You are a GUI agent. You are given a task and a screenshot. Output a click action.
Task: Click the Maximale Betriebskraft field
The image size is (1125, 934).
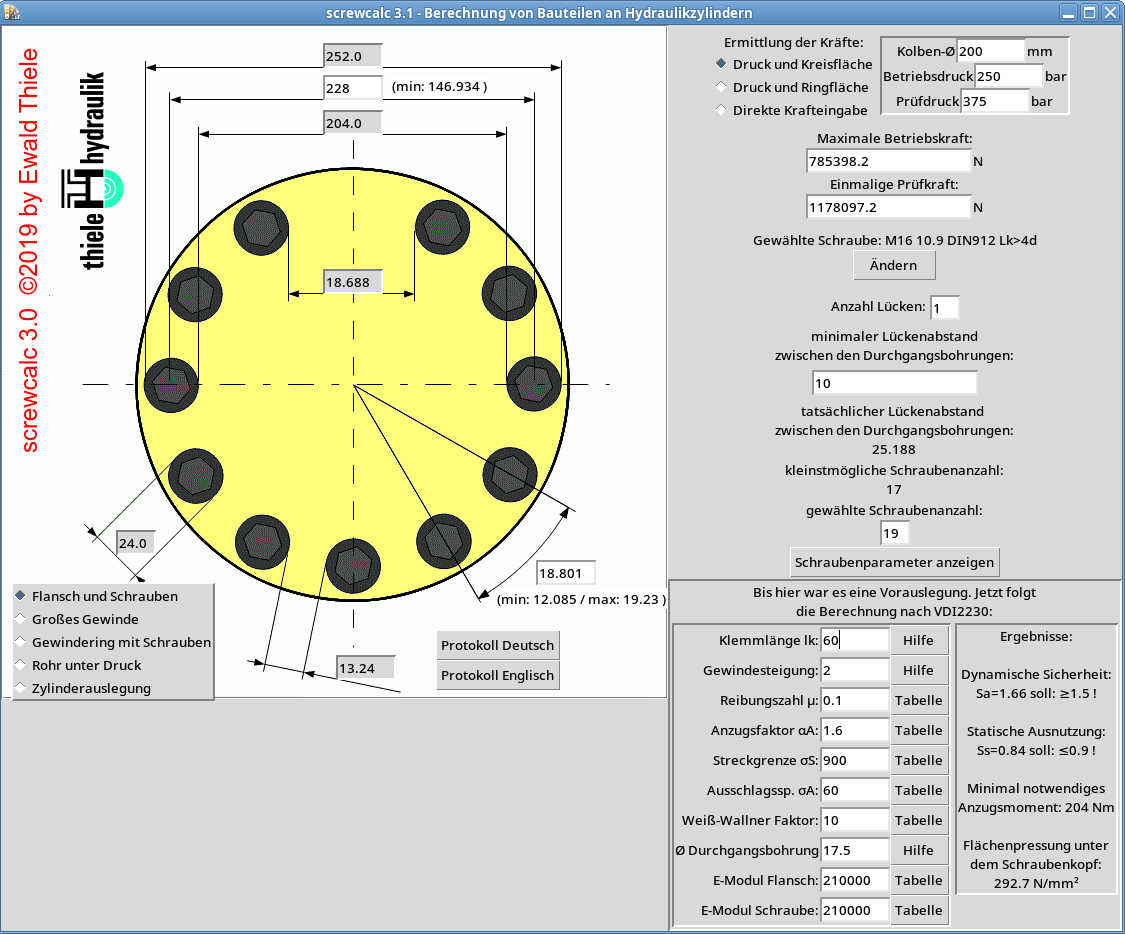[888, 161]
